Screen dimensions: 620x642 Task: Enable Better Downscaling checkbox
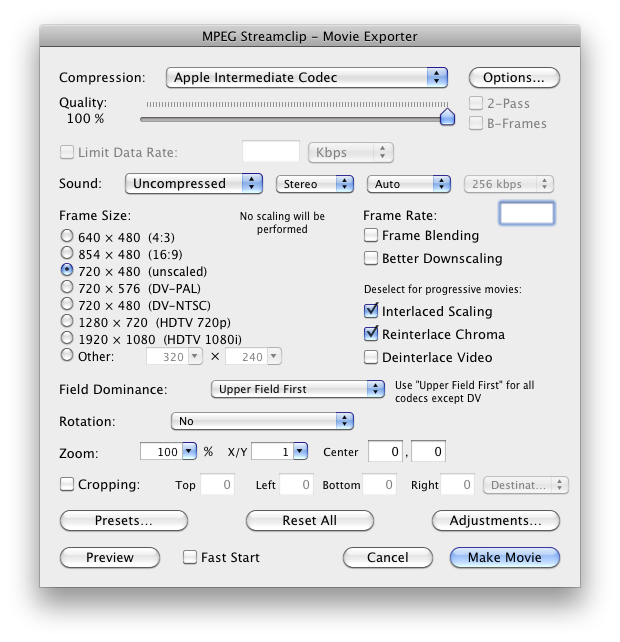[x=371, y=258]
